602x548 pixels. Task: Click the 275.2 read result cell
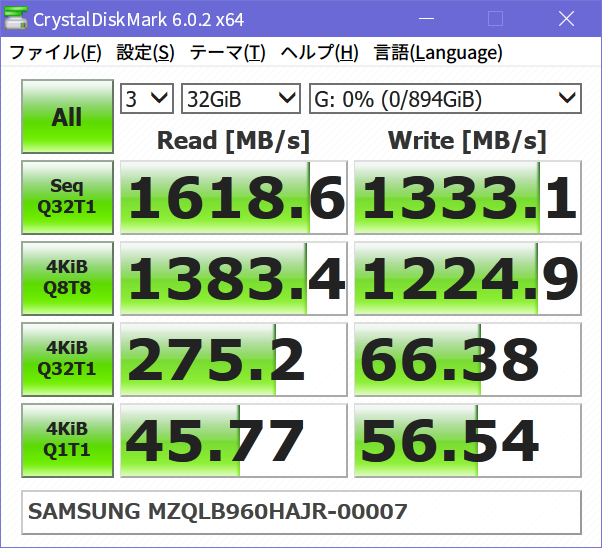232,360
